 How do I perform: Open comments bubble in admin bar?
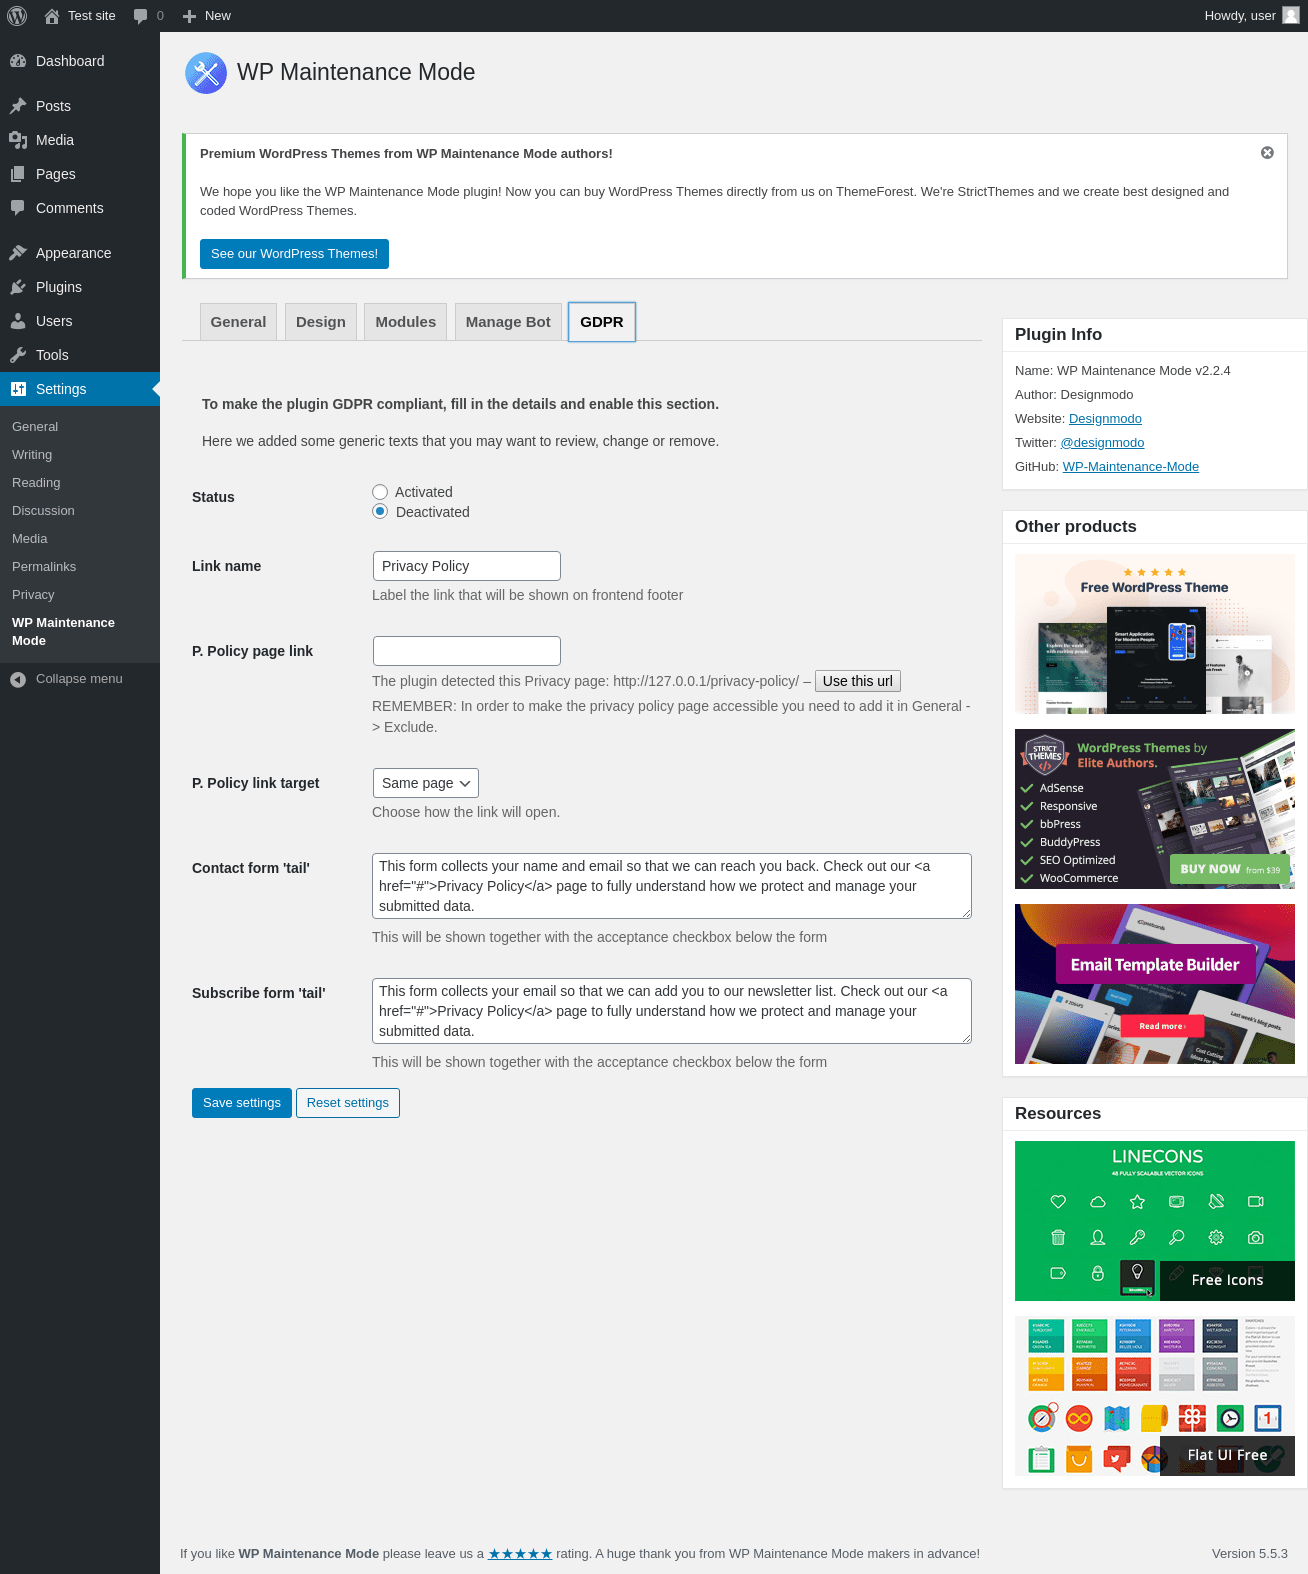[x=141, y=16]
